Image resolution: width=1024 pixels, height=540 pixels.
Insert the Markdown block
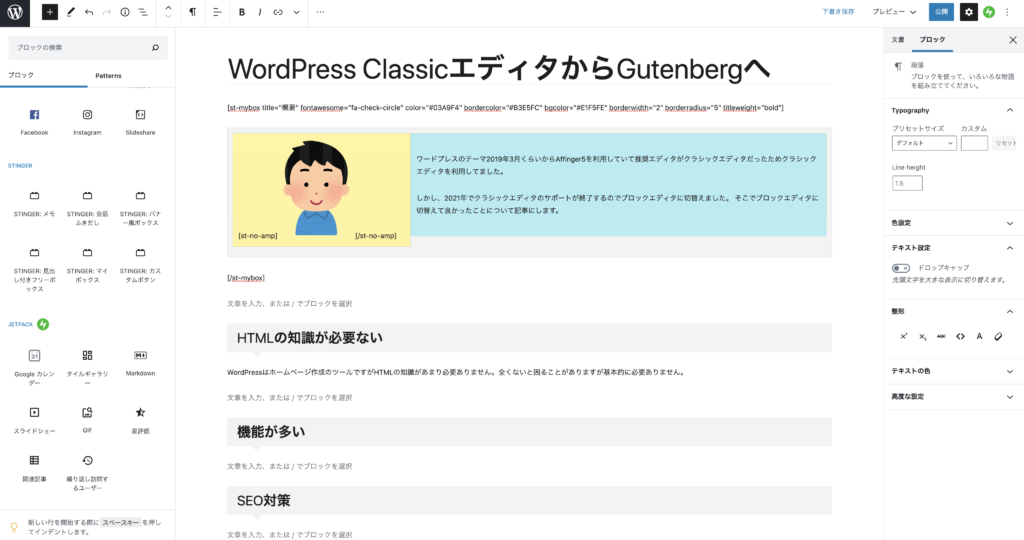[x=140, y=362]
